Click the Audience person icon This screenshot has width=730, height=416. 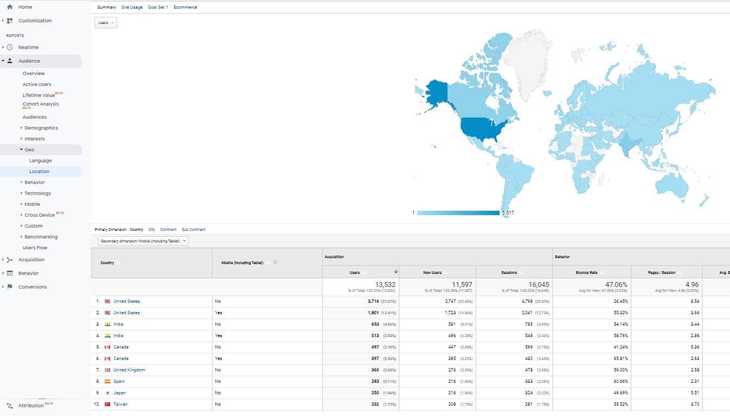click(10, 61)
